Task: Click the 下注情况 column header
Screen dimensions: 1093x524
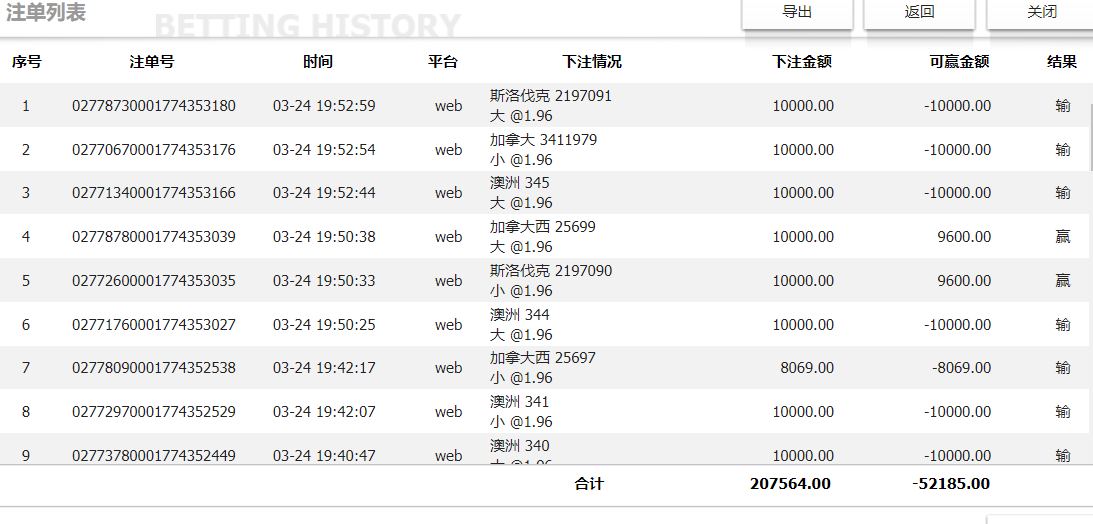Action: 592,62
